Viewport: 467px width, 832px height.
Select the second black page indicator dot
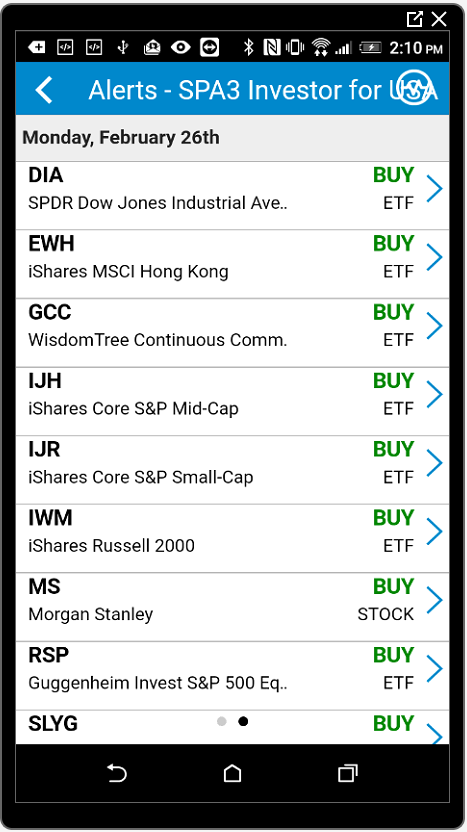point(243,721)
